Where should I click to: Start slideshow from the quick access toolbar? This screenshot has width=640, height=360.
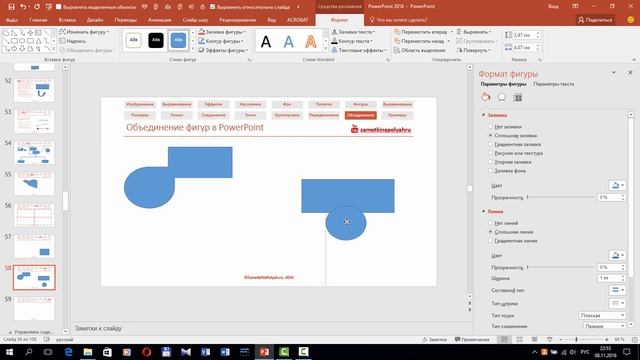pyautogui.click(x=49, y=7)
